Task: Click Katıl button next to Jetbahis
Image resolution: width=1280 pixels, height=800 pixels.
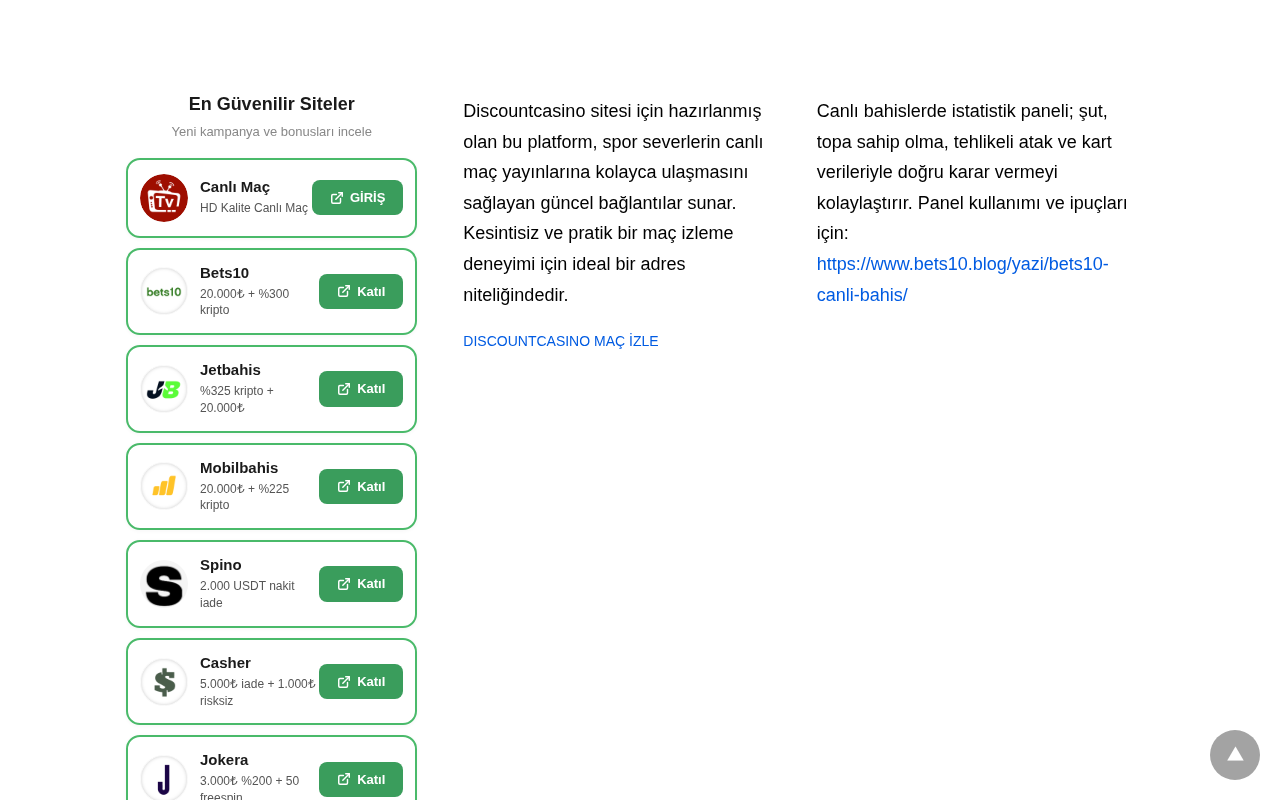Action: coord(361,389)
